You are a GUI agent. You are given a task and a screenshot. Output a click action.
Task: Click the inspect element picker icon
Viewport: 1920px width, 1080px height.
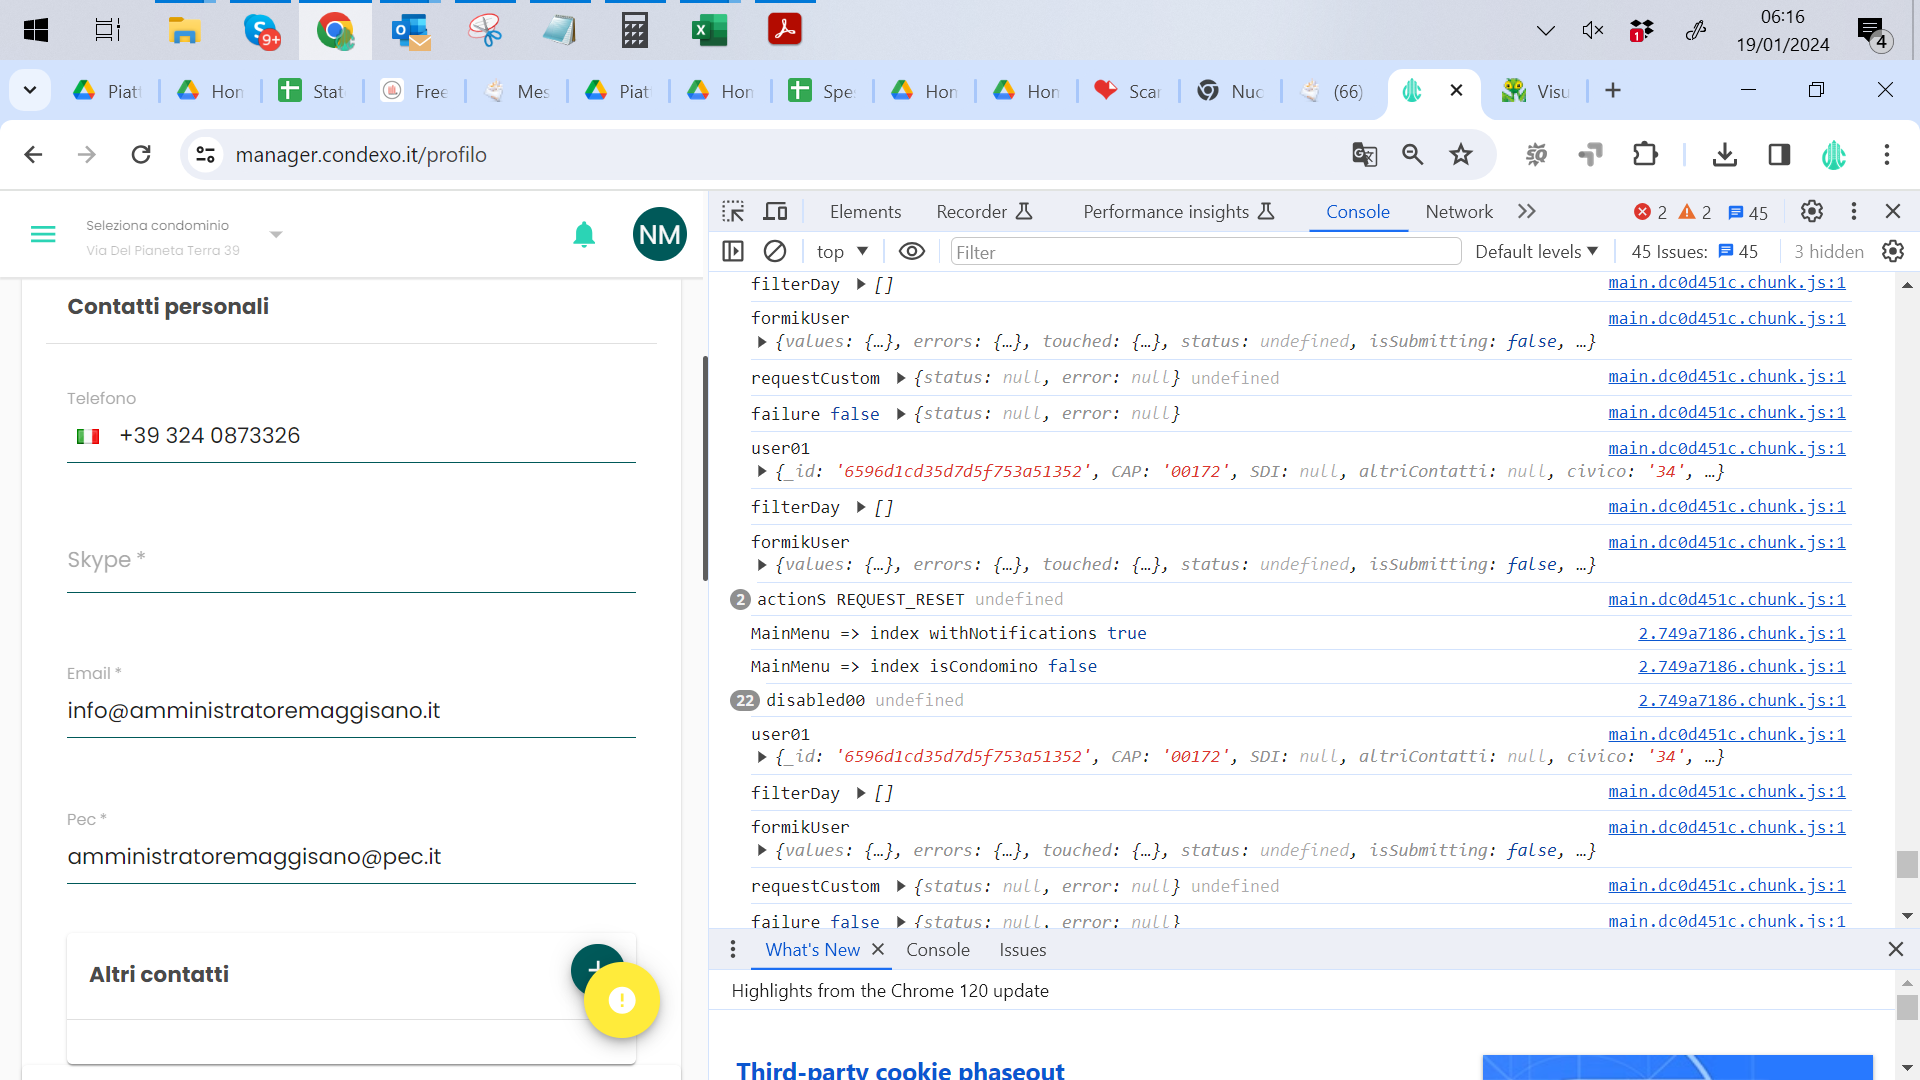[x=733, y=211]
